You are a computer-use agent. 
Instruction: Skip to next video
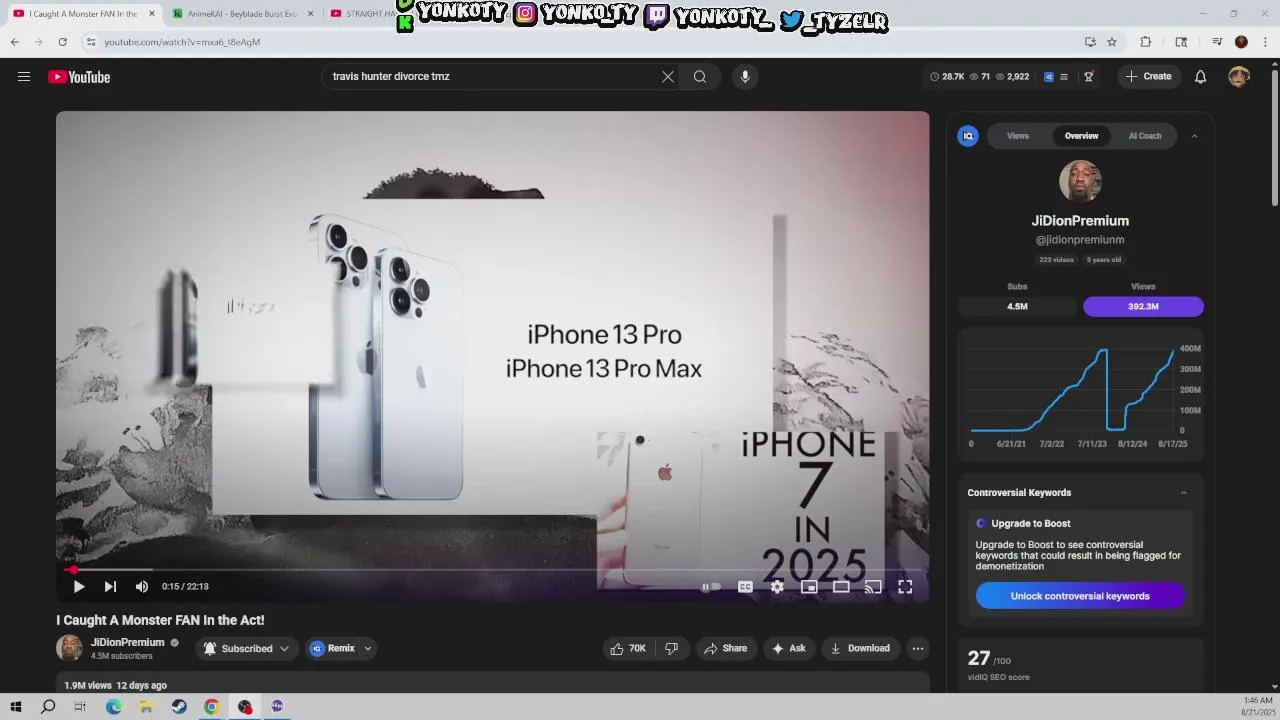(x=110, y=587)
